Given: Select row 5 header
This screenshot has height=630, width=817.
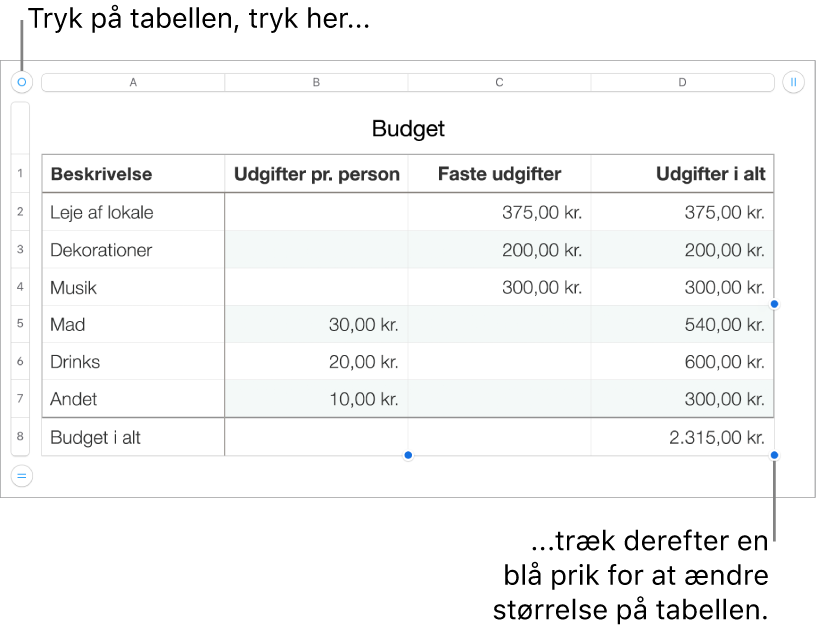Looking at the screenshot, I should coord(20,324).
